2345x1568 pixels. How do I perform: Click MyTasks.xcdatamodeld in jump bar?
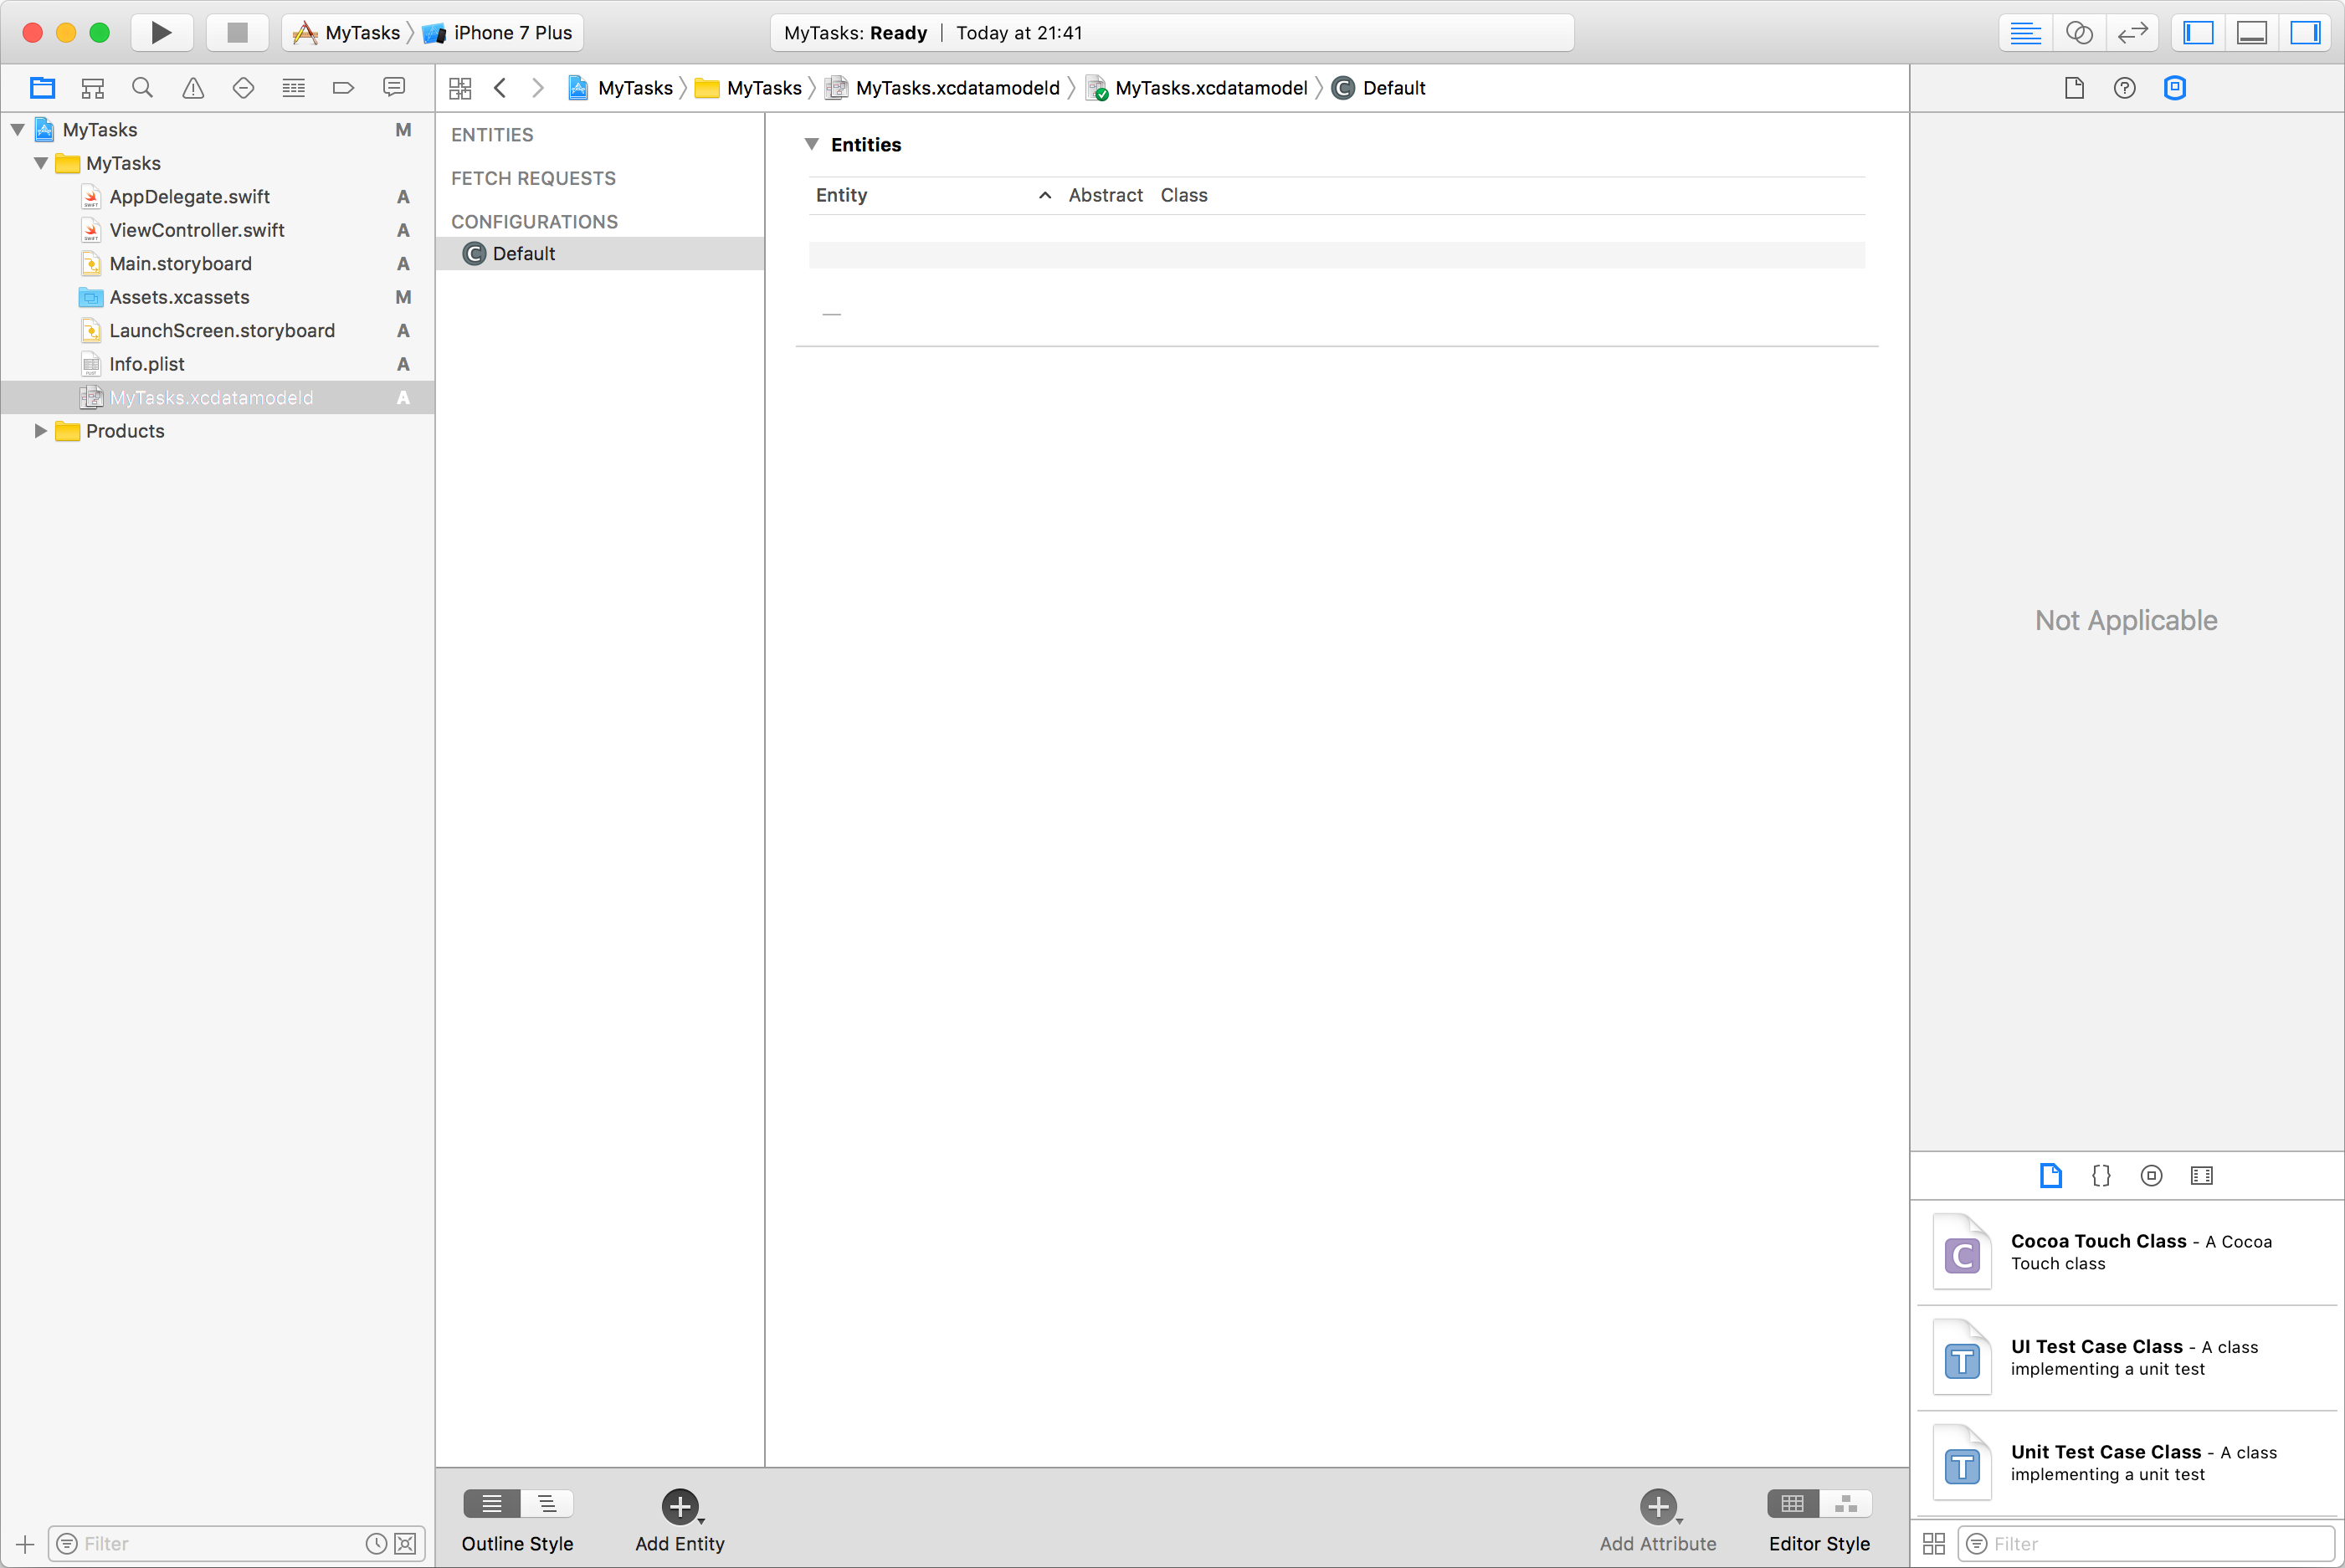(942, 88)
